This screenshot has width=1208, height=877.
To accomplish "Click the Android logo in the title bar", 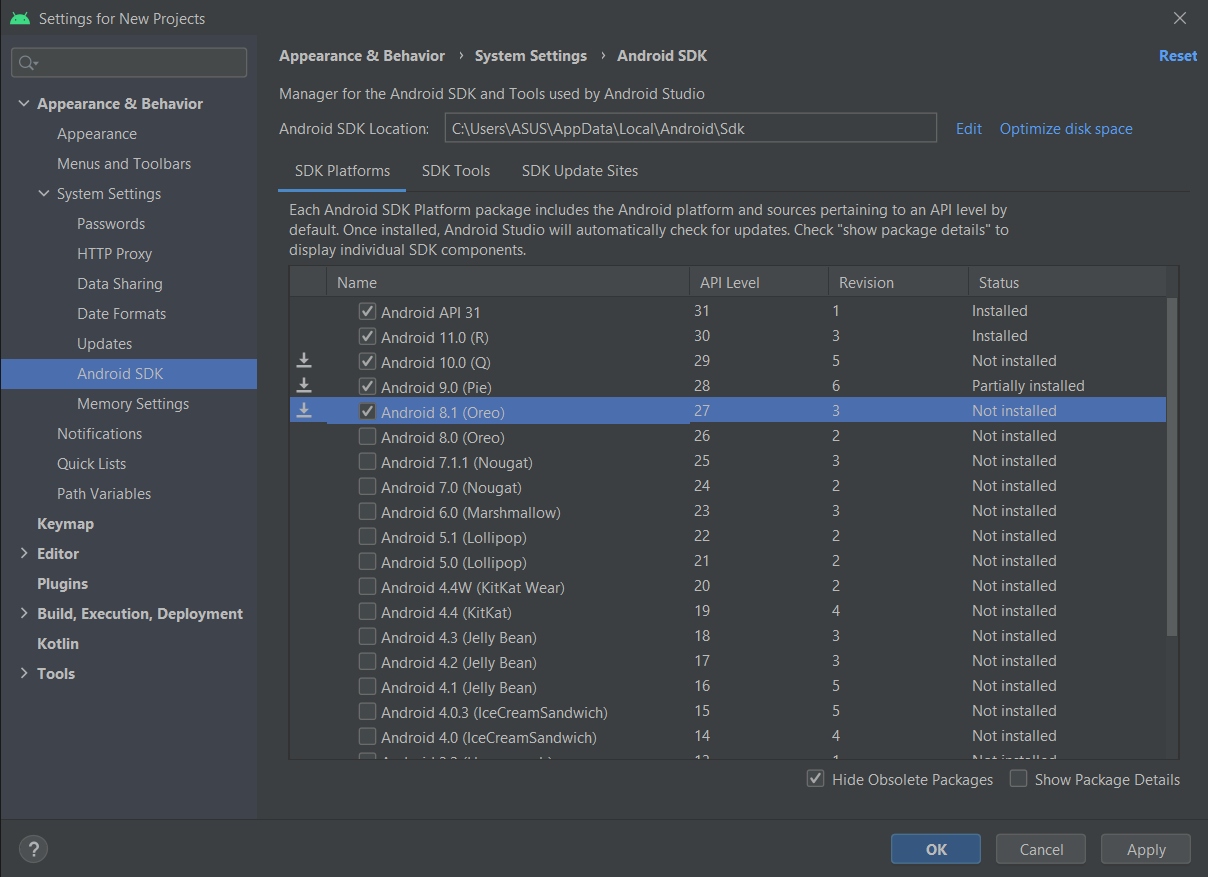I will point(20,18).
